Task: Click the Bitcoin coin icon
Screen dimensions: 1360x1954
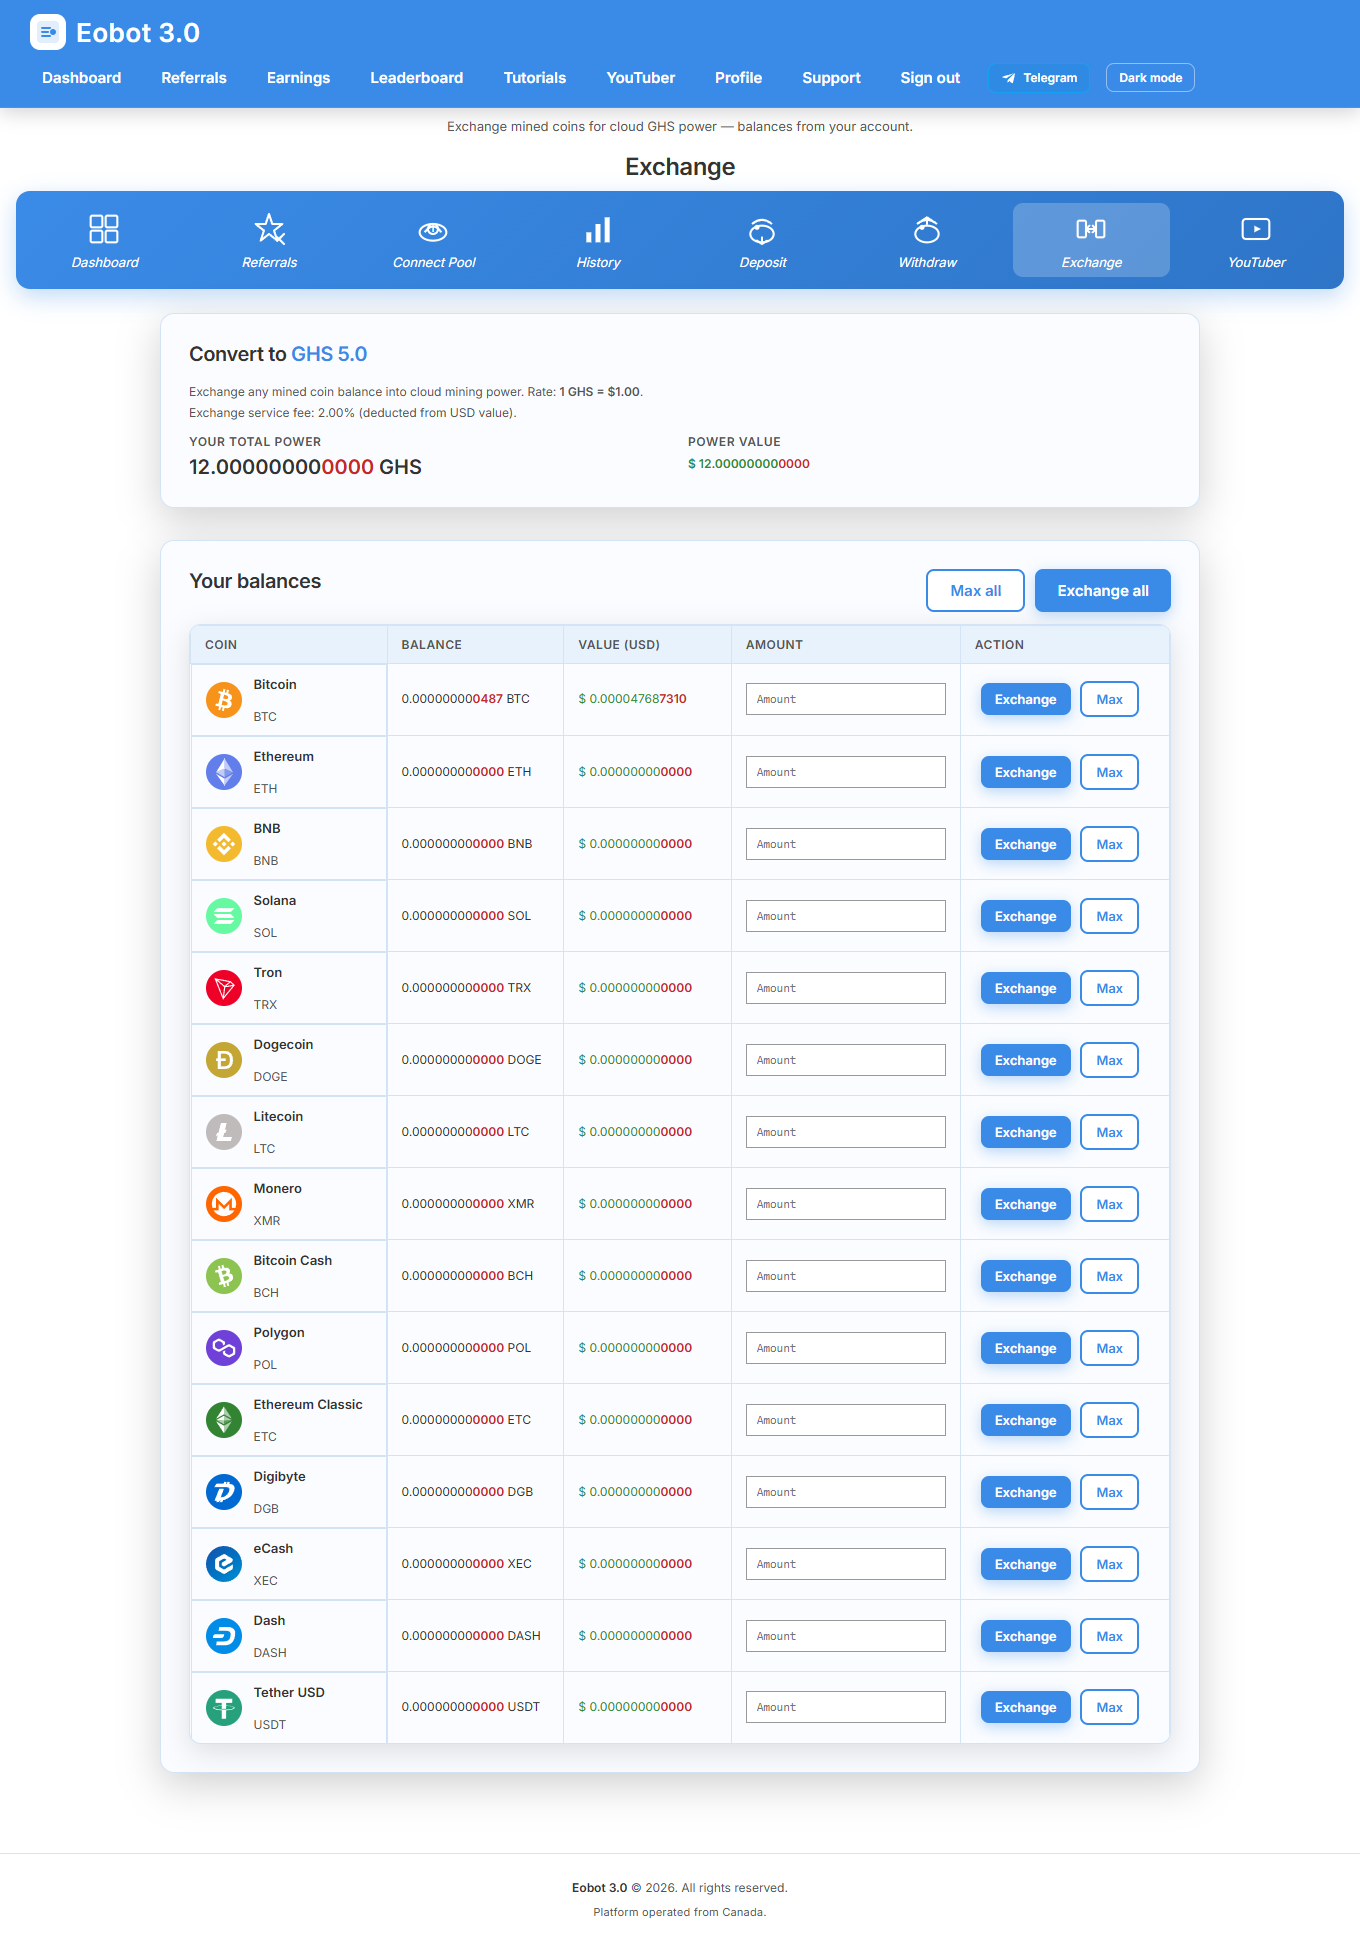Action: click(x=224, y=700)
